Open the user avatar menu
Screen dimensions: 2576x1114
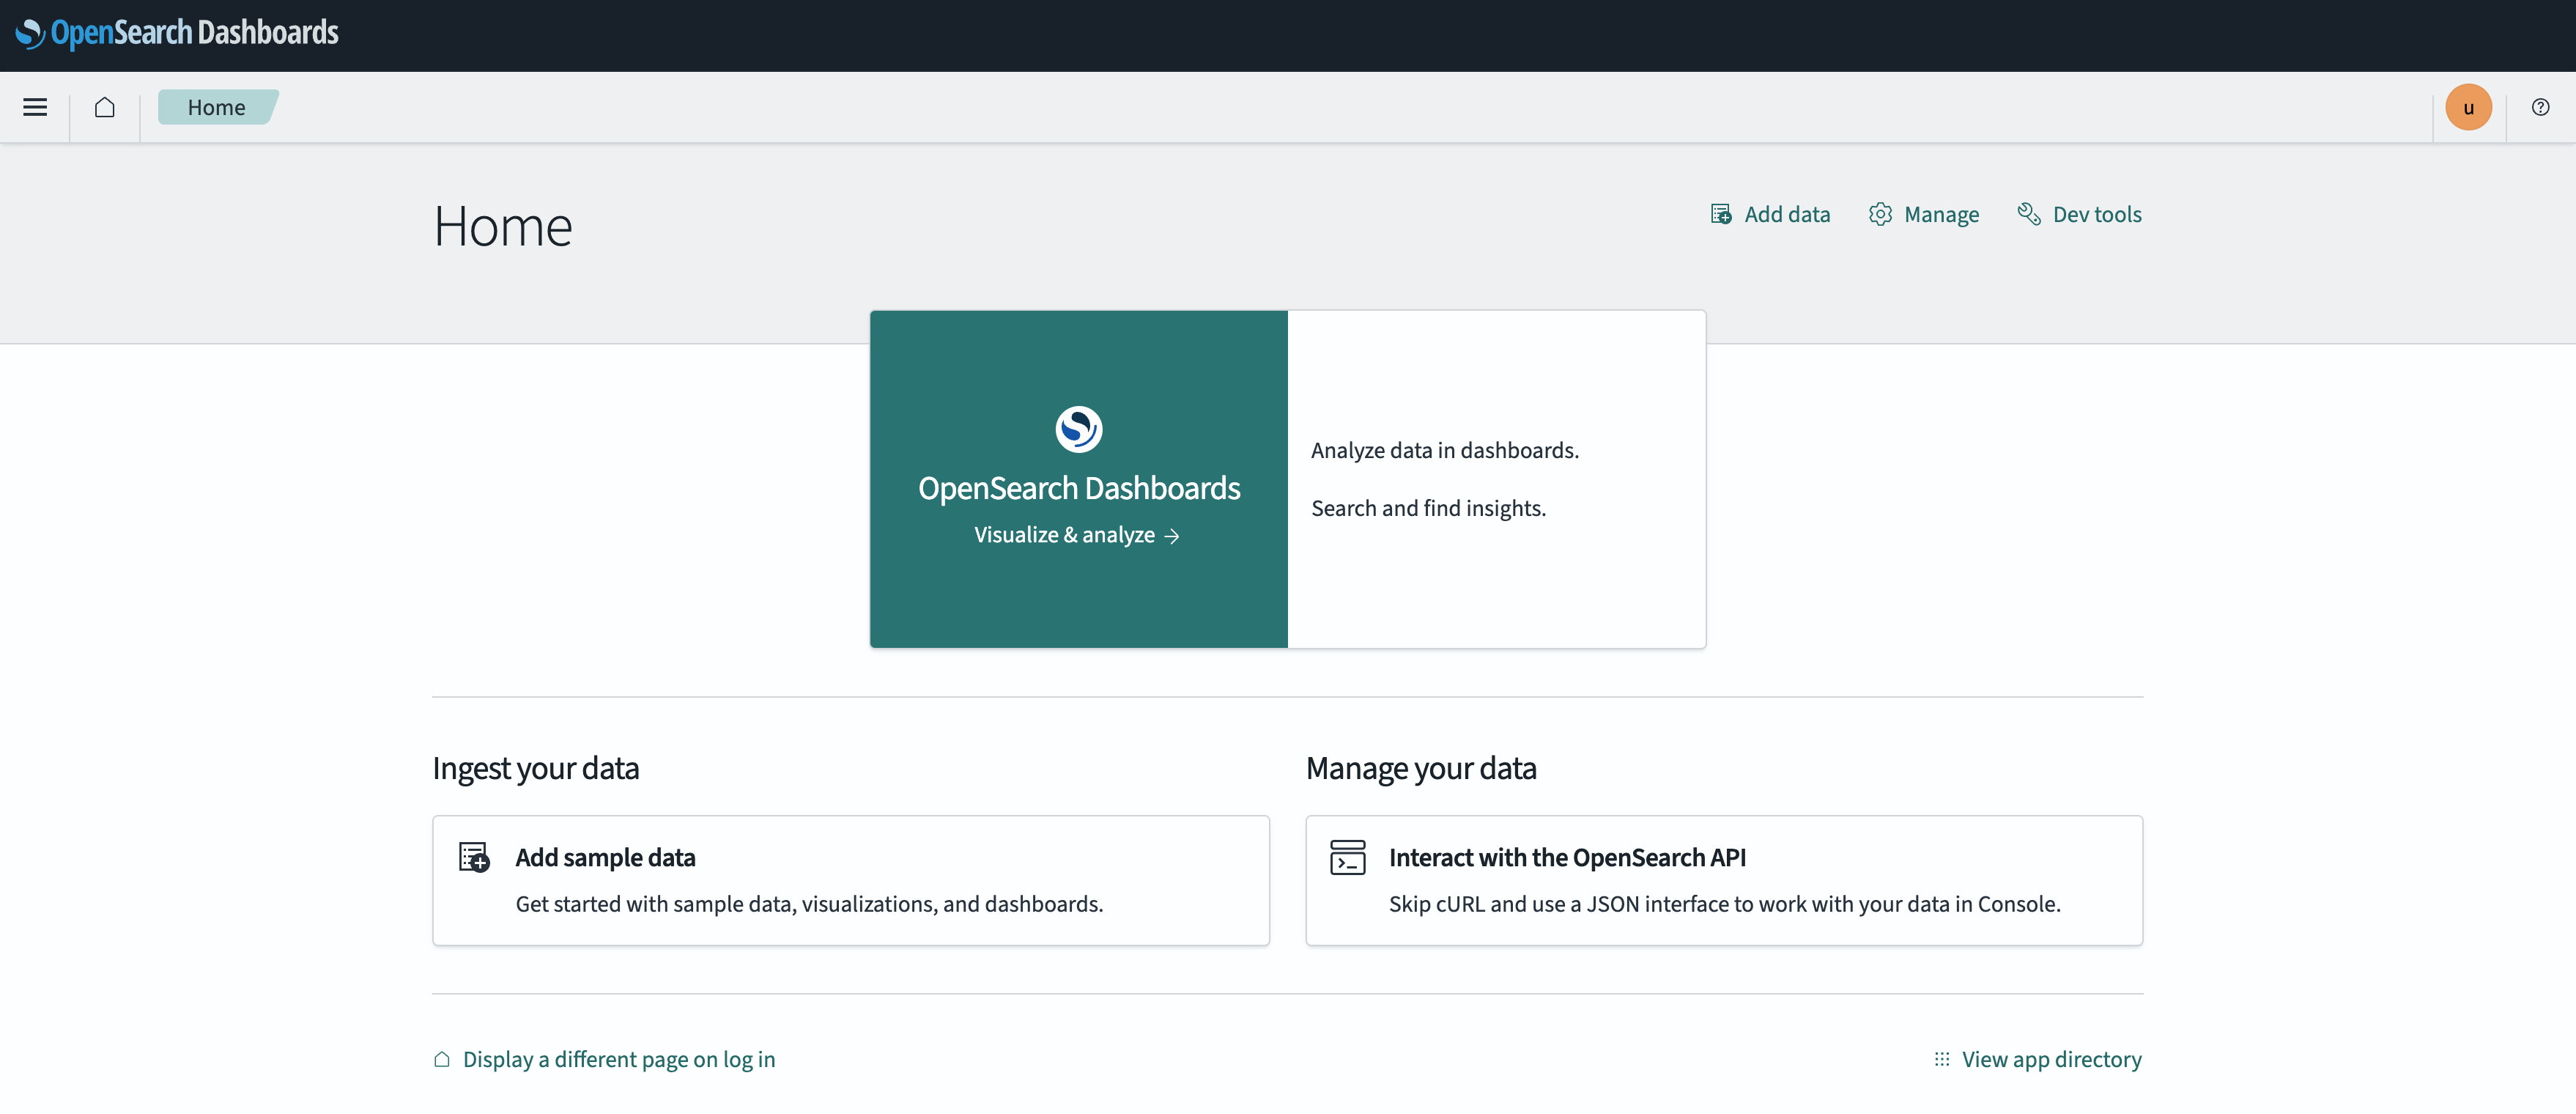click(x=2468, y=107)
